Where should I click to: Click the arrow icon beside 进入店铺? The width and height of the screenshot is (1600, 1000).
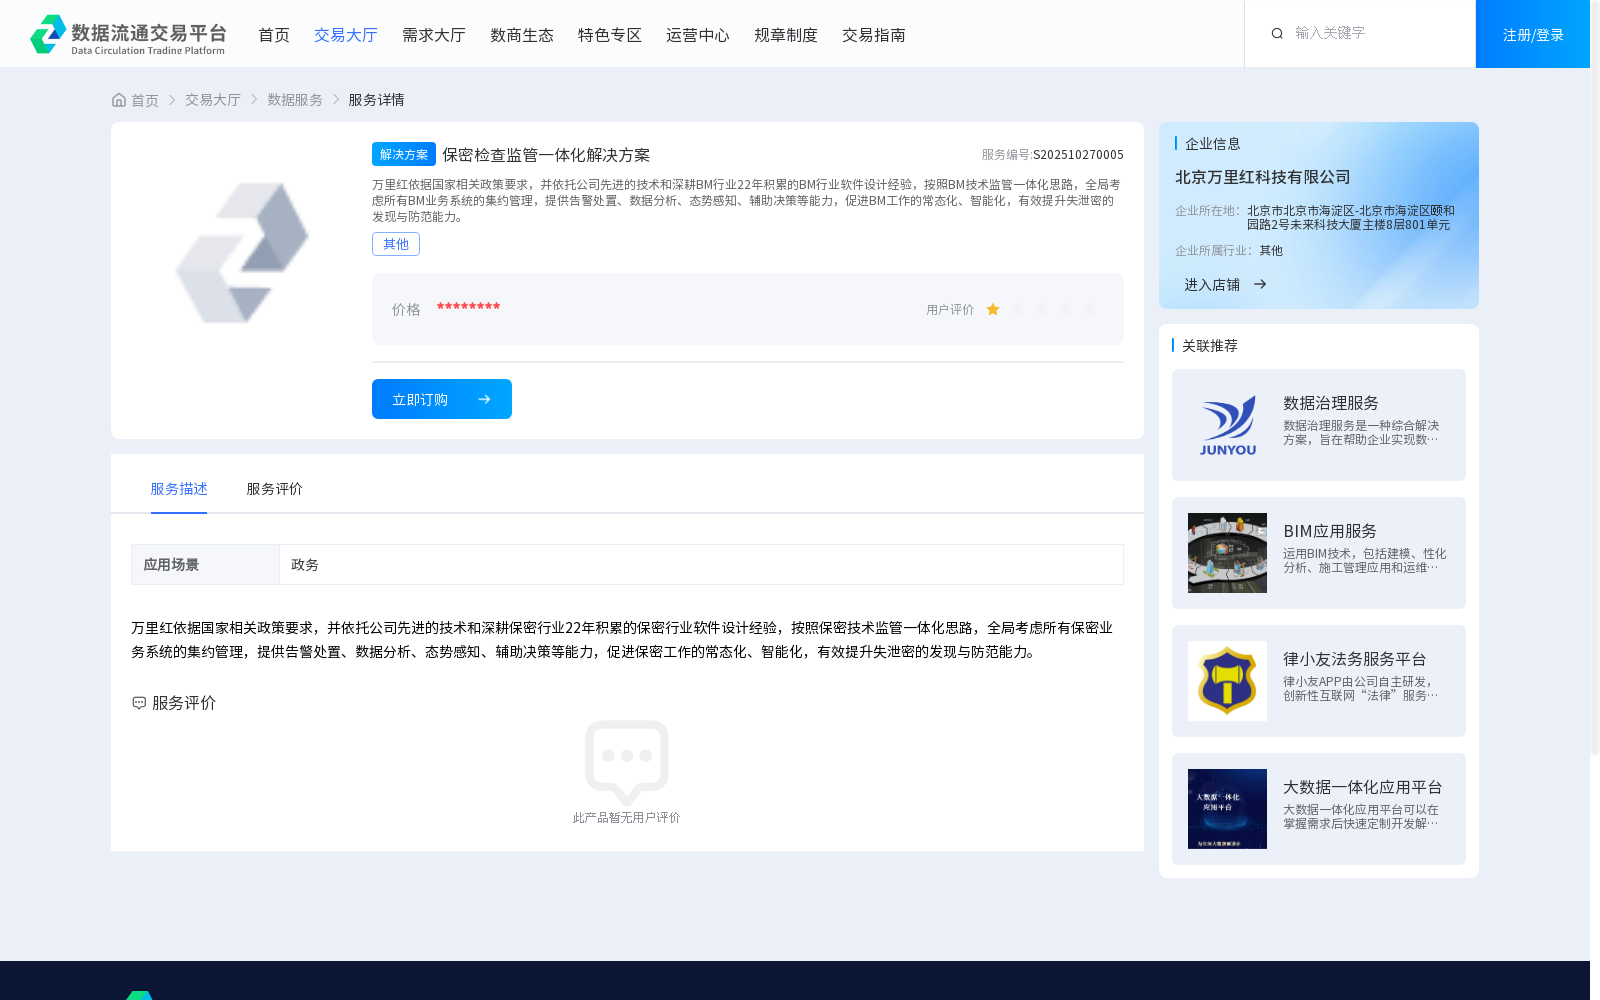(x=1260, y=284)
